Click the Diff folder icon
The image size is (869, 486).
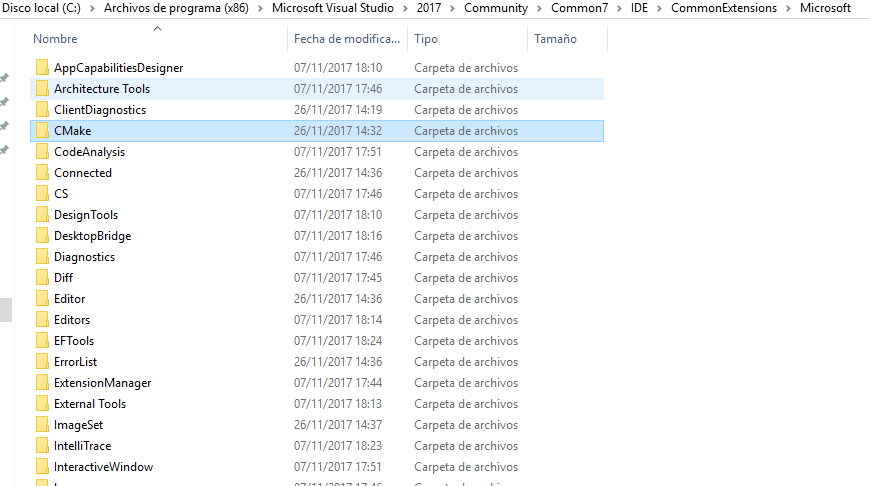click(42, 278)
